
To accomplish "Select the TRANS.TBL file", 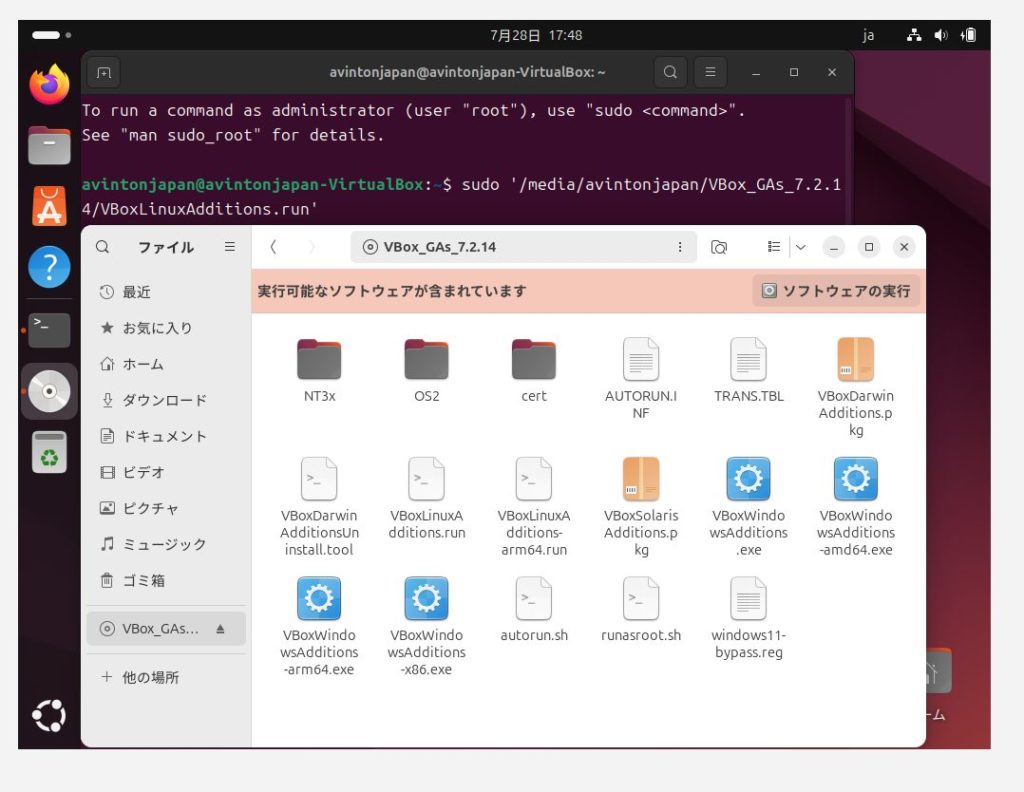I will pos(748,370).
